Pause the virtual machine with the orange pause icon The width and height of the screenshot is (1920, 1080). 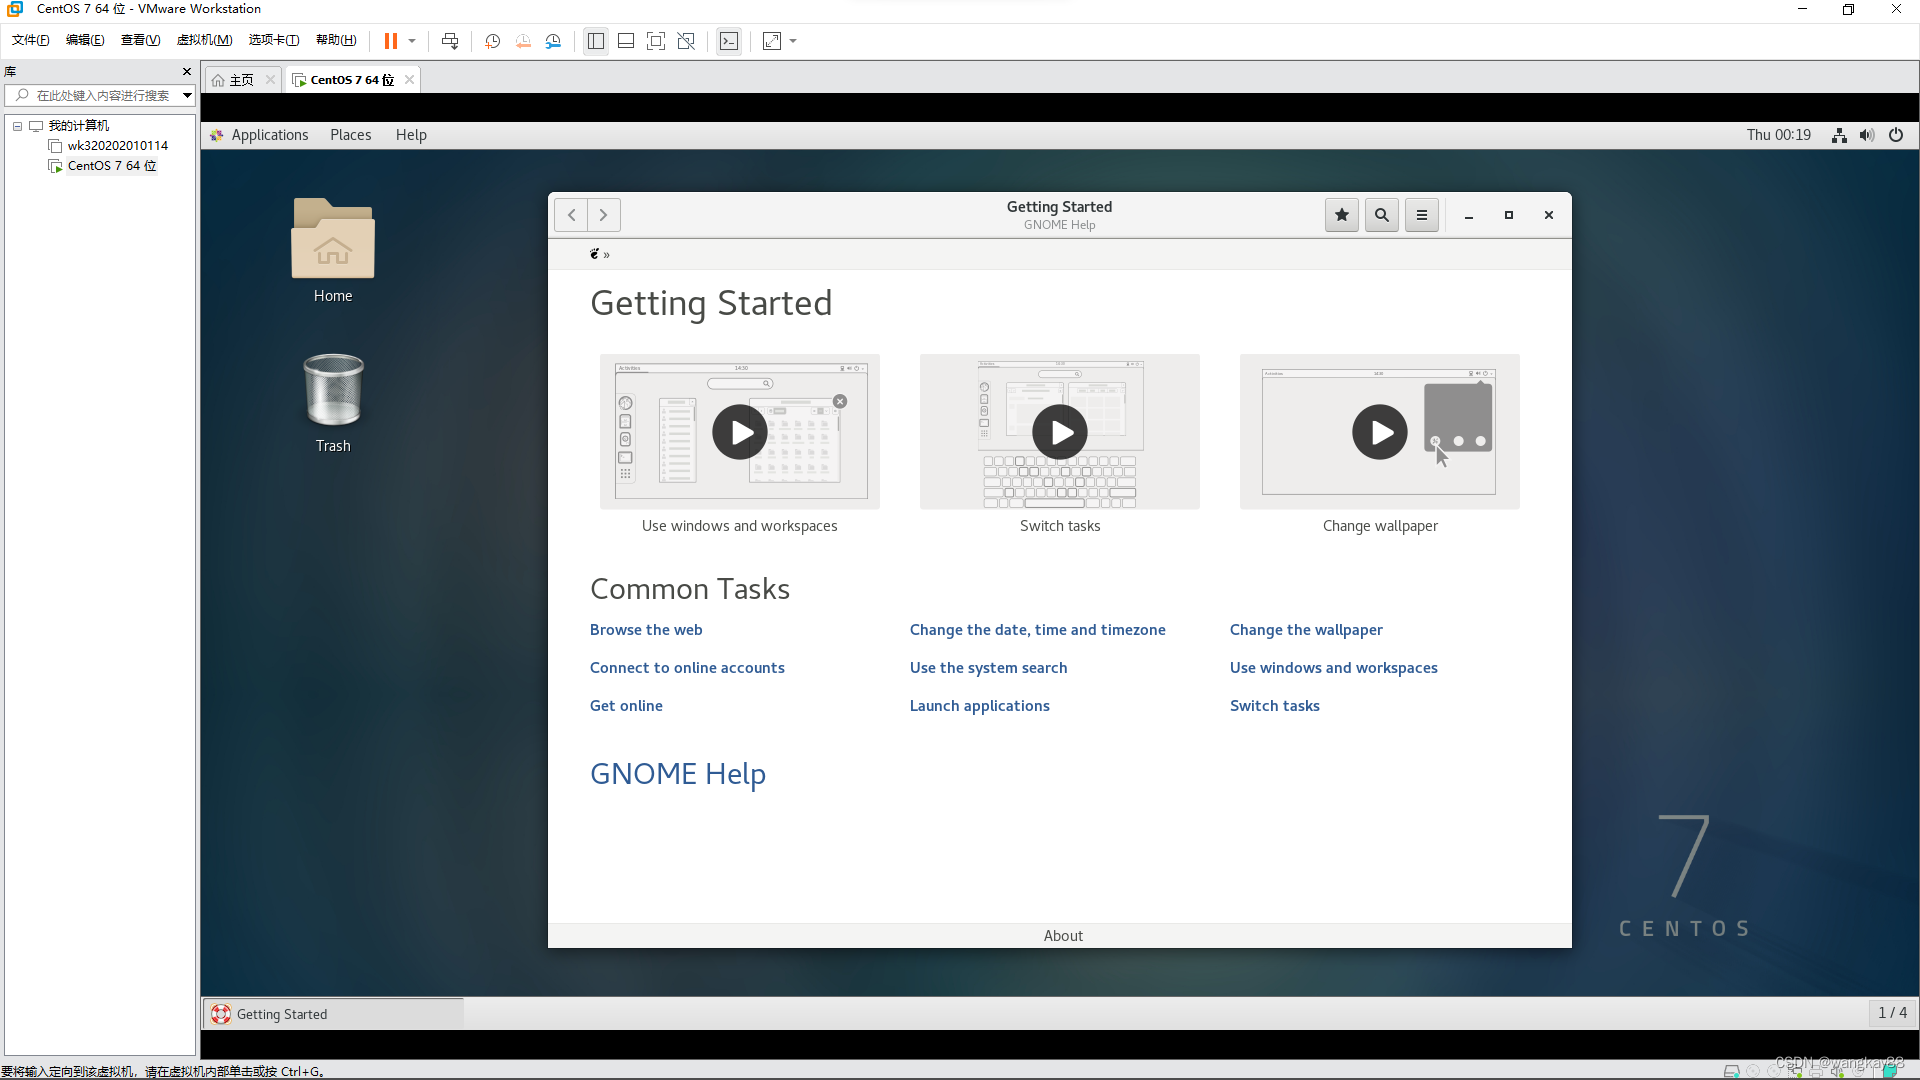390,41
